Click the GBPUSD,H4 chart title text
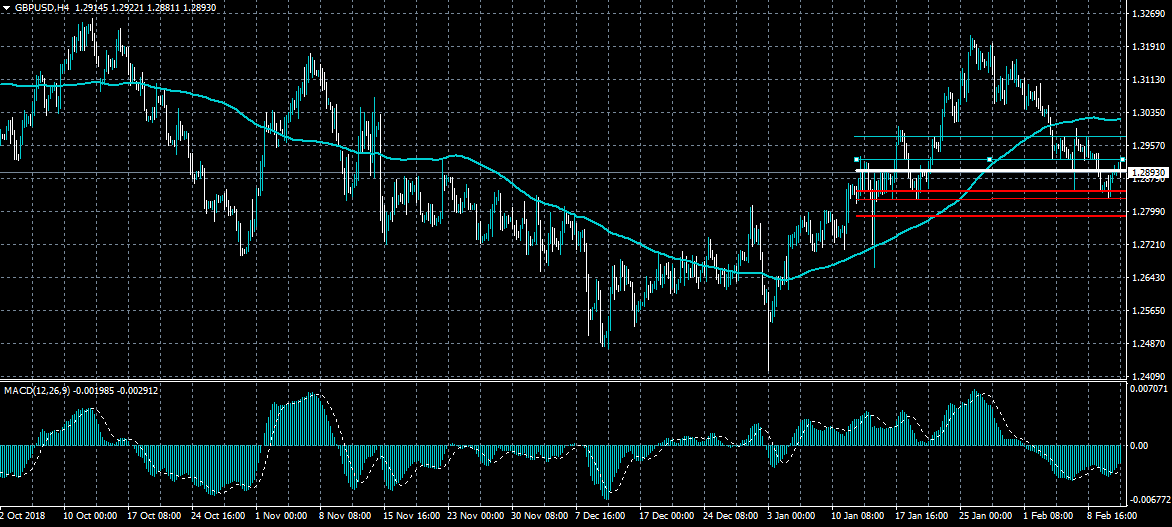The width and height of the screenshot is (1172, 527). (42, 7)
